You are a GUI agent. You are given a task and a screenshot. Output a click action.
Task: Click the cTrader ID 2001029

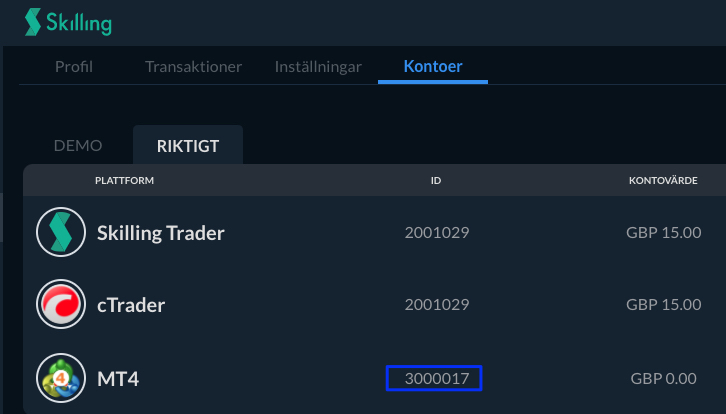coord(437,304)
